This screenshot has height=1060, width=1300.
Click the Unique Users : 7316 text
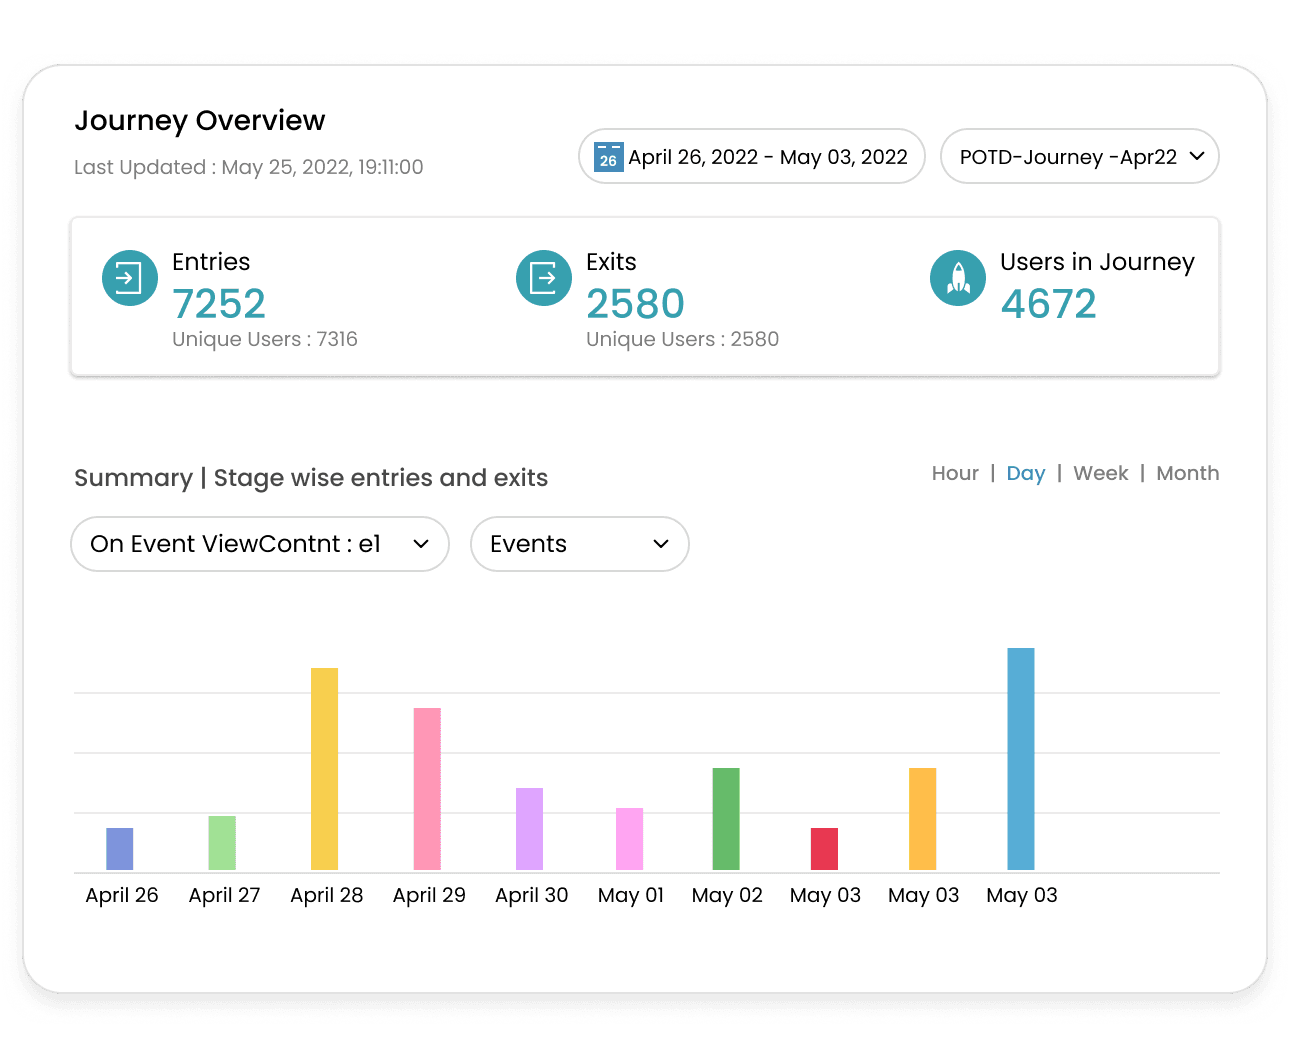265,339
